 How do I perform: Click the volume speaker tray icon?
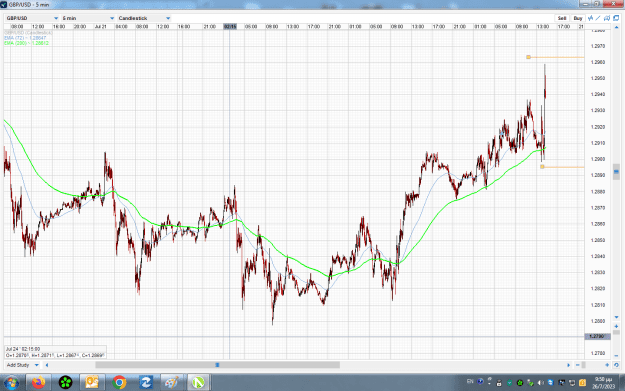[541, 383]
